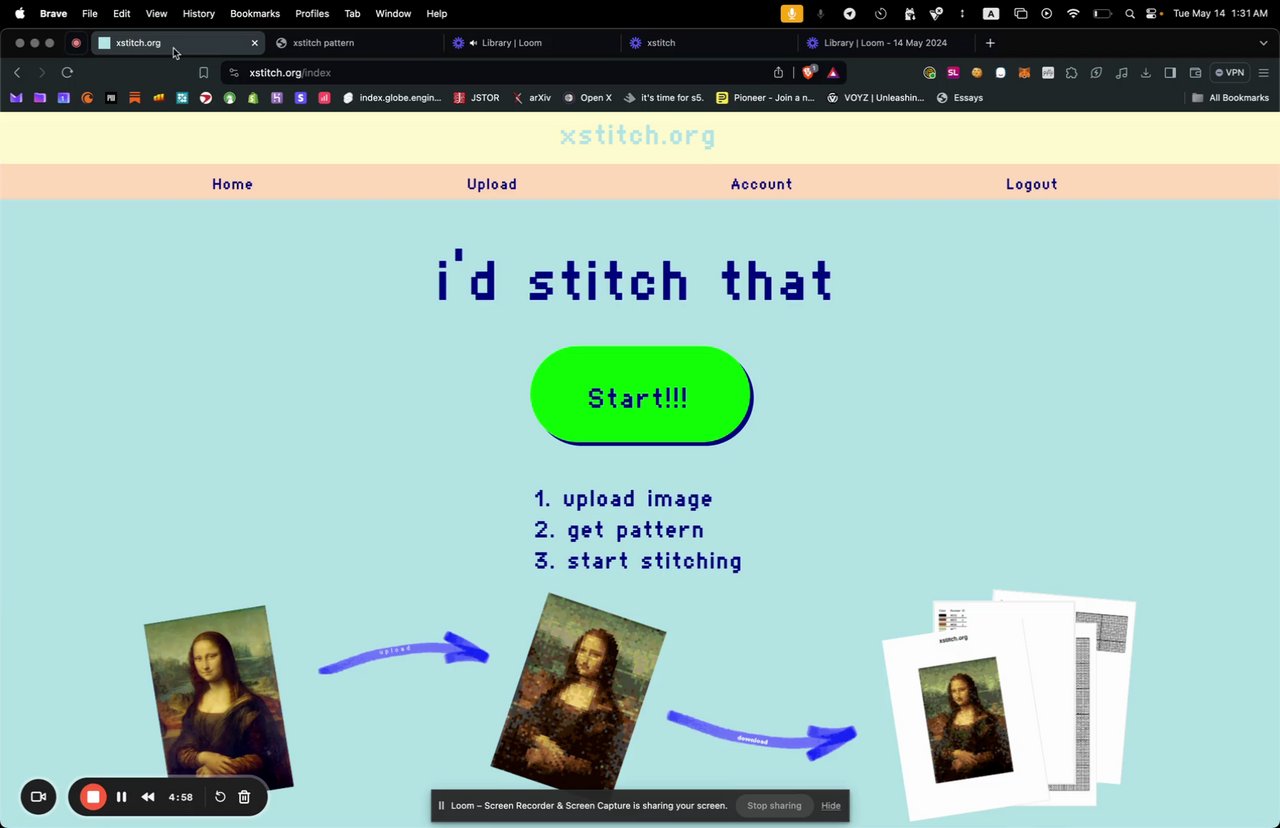This screenshot has height=828, width=1280.
Task: Click the share icon in address bar
Action: [x=778, y=72]
